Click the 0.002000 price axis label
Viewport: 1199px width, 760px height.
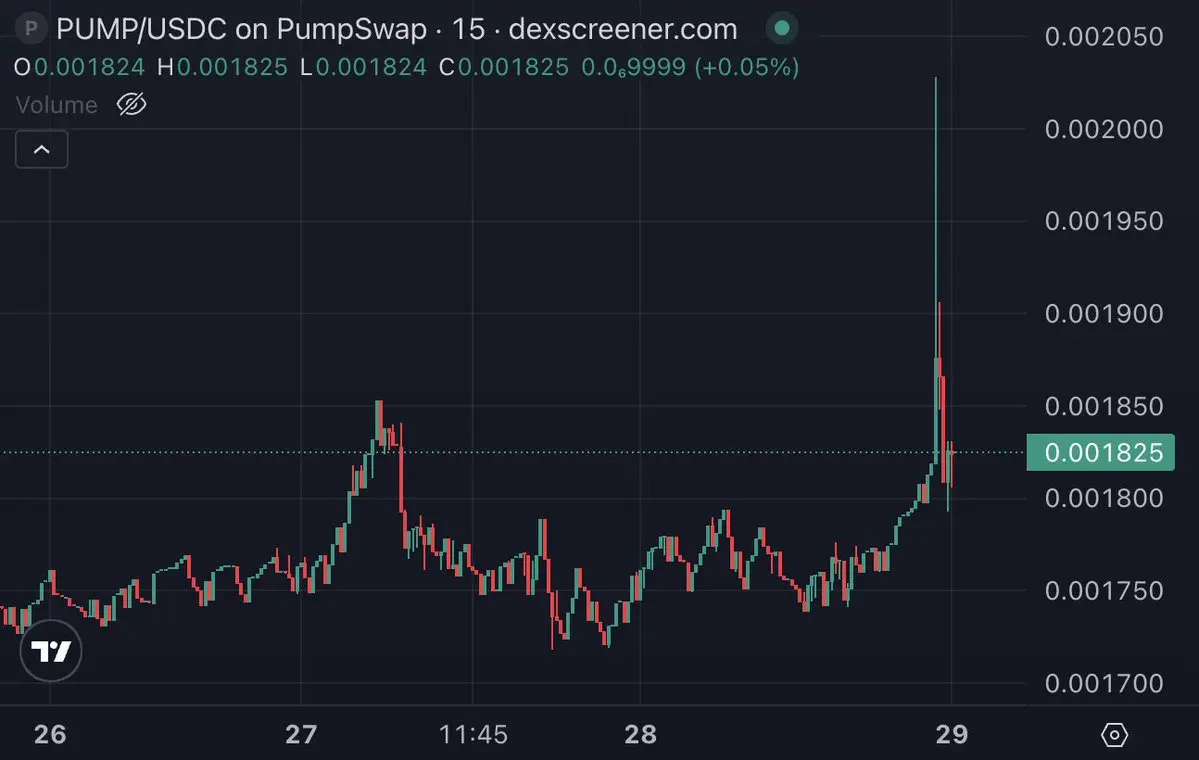(1103, 128)
